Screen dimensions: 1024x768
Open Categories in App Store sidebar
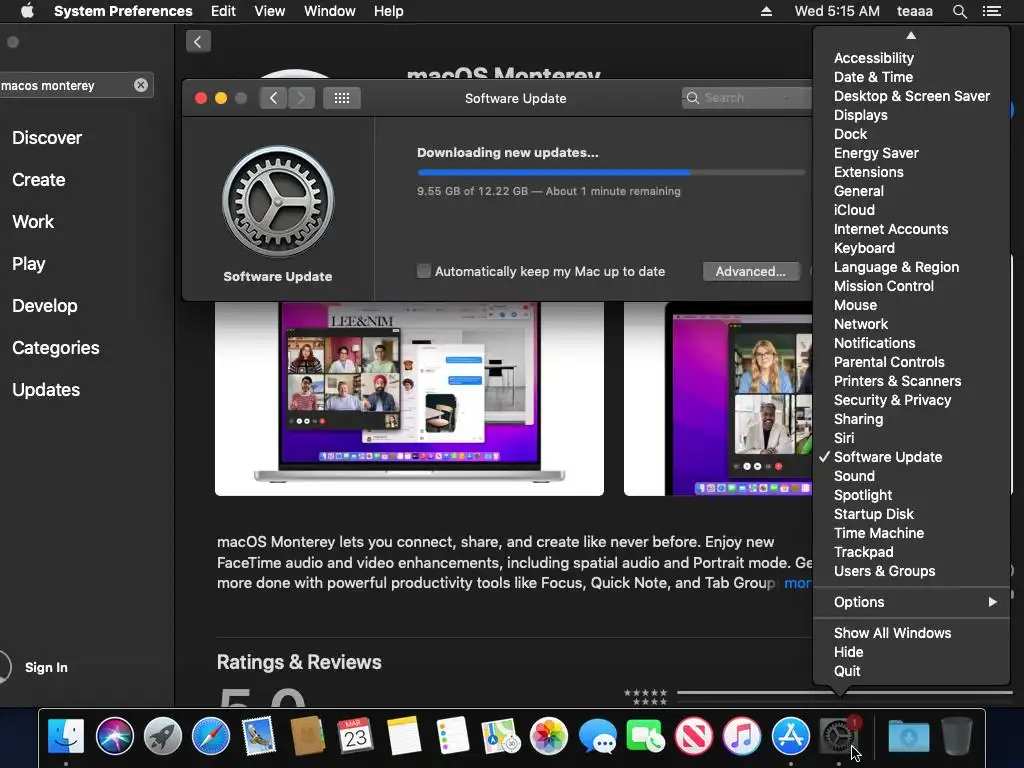coord(56,347)
